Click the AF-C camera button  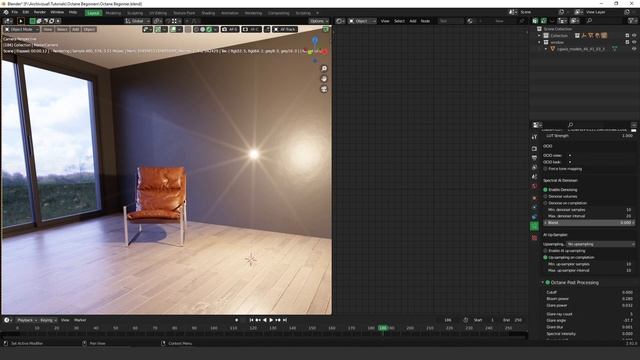[x=251, y=29]
